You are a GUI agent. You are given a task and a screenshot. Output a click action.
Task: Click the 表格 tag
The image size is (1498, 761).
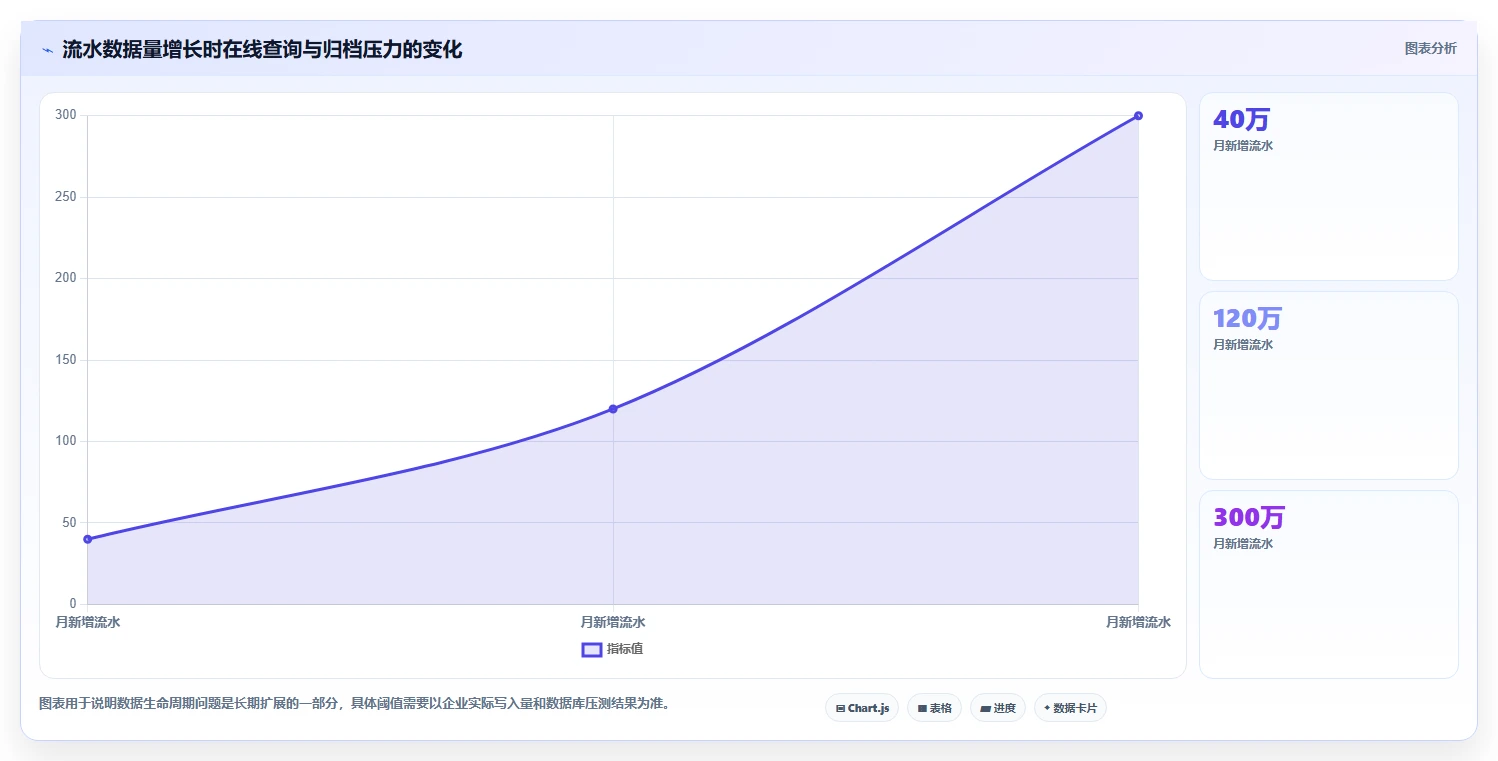point(934,708)
